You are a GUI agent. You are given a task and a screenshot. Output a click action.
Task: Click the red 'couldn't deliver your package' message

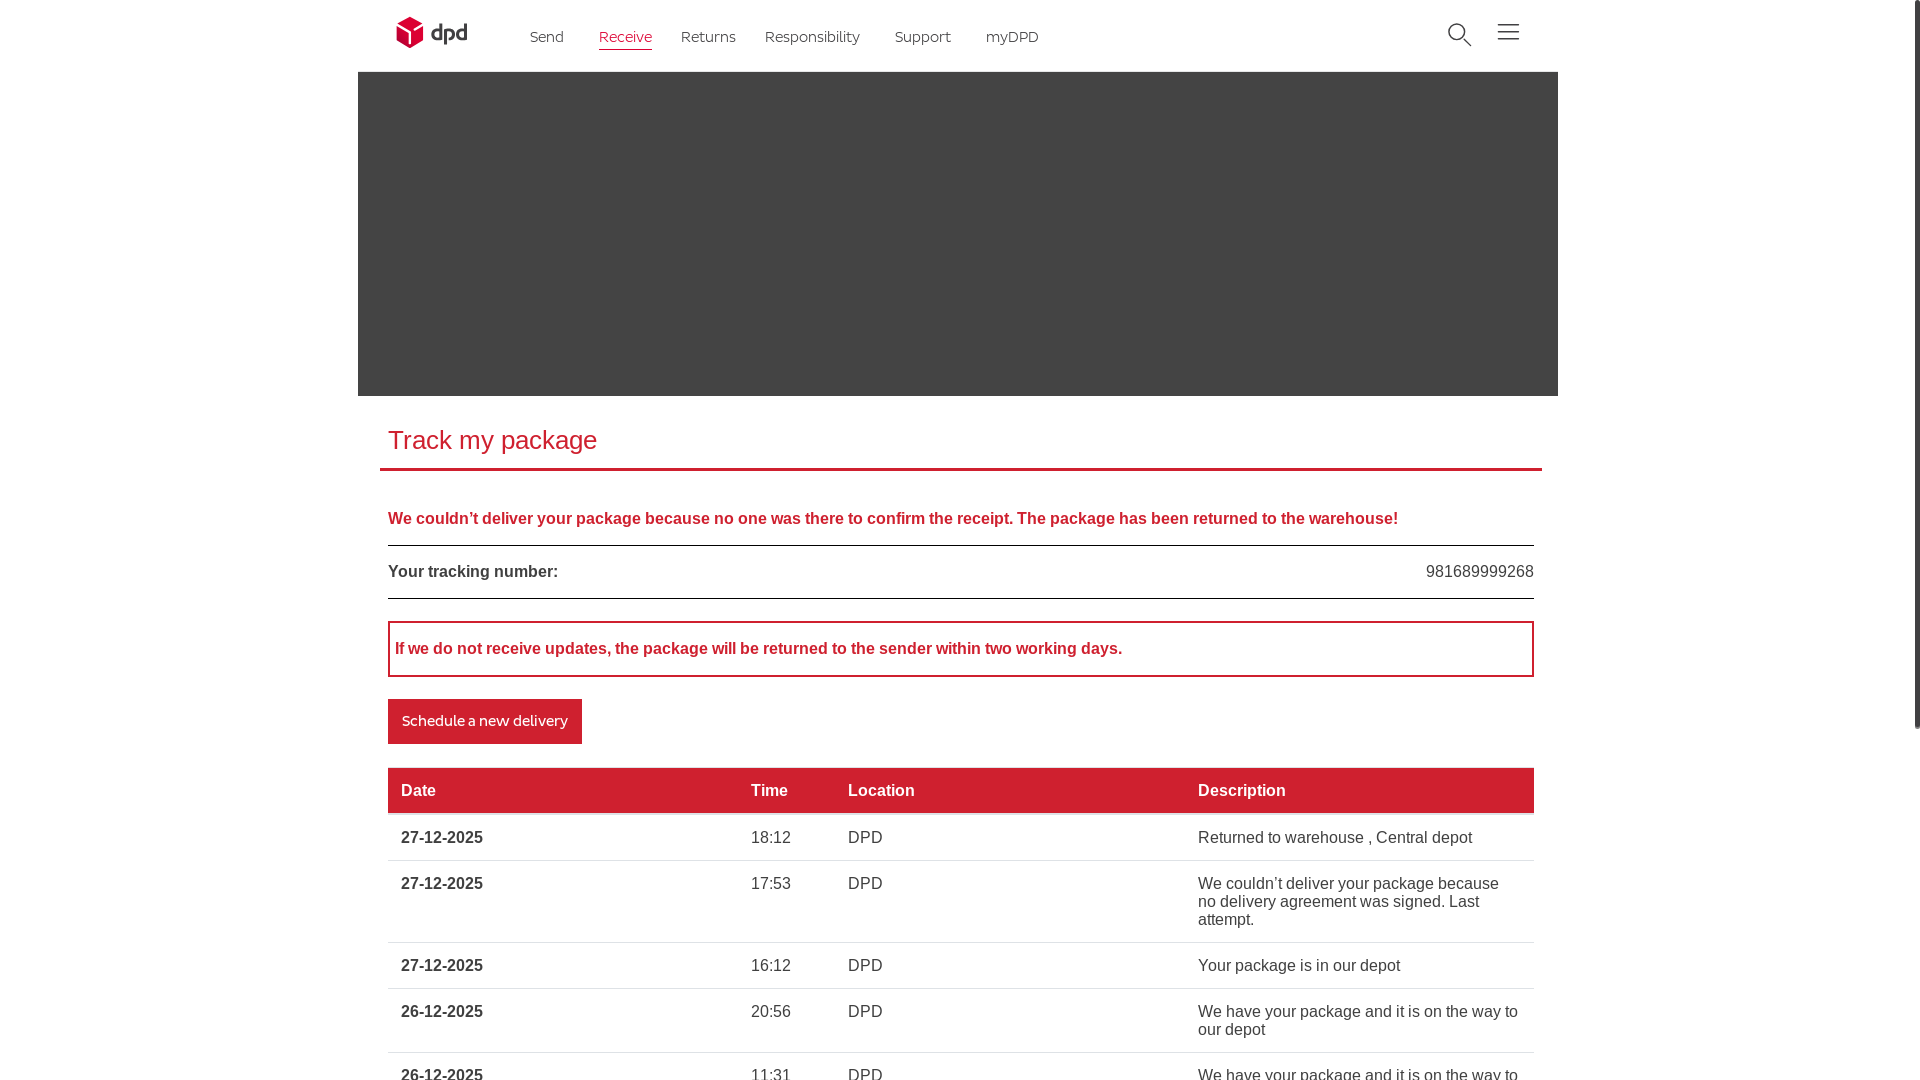893,519
